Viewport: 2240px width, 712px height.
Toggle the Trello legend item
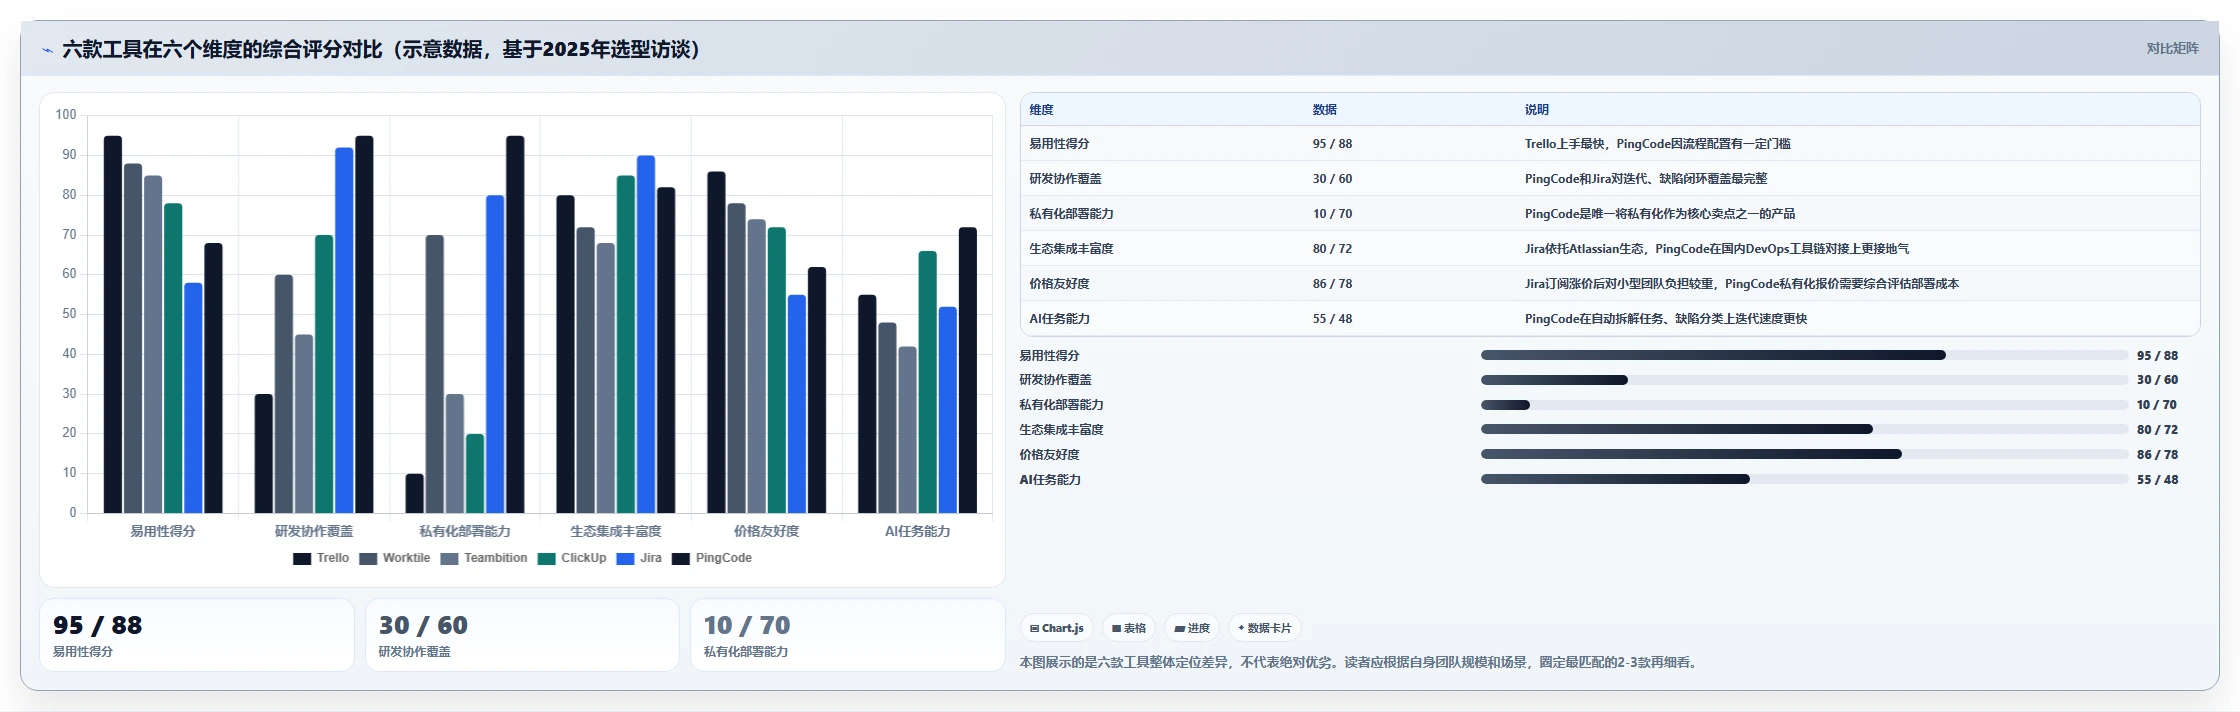321,558
